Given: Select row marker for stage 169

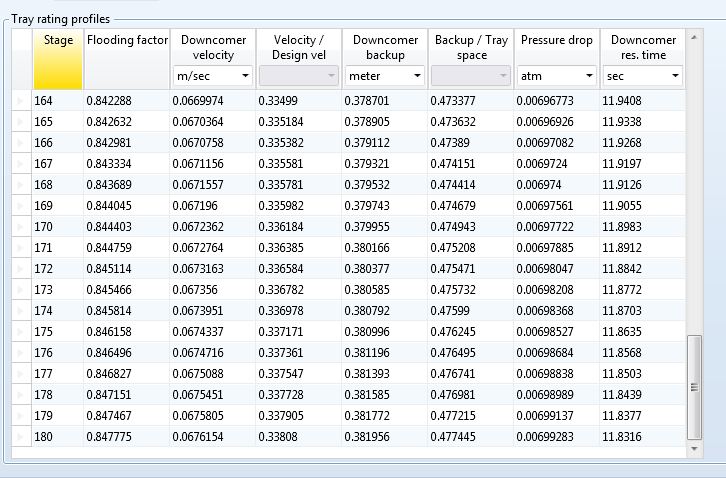Looking at the screenshot, I should pyautogui.click(x=21, y=206).
